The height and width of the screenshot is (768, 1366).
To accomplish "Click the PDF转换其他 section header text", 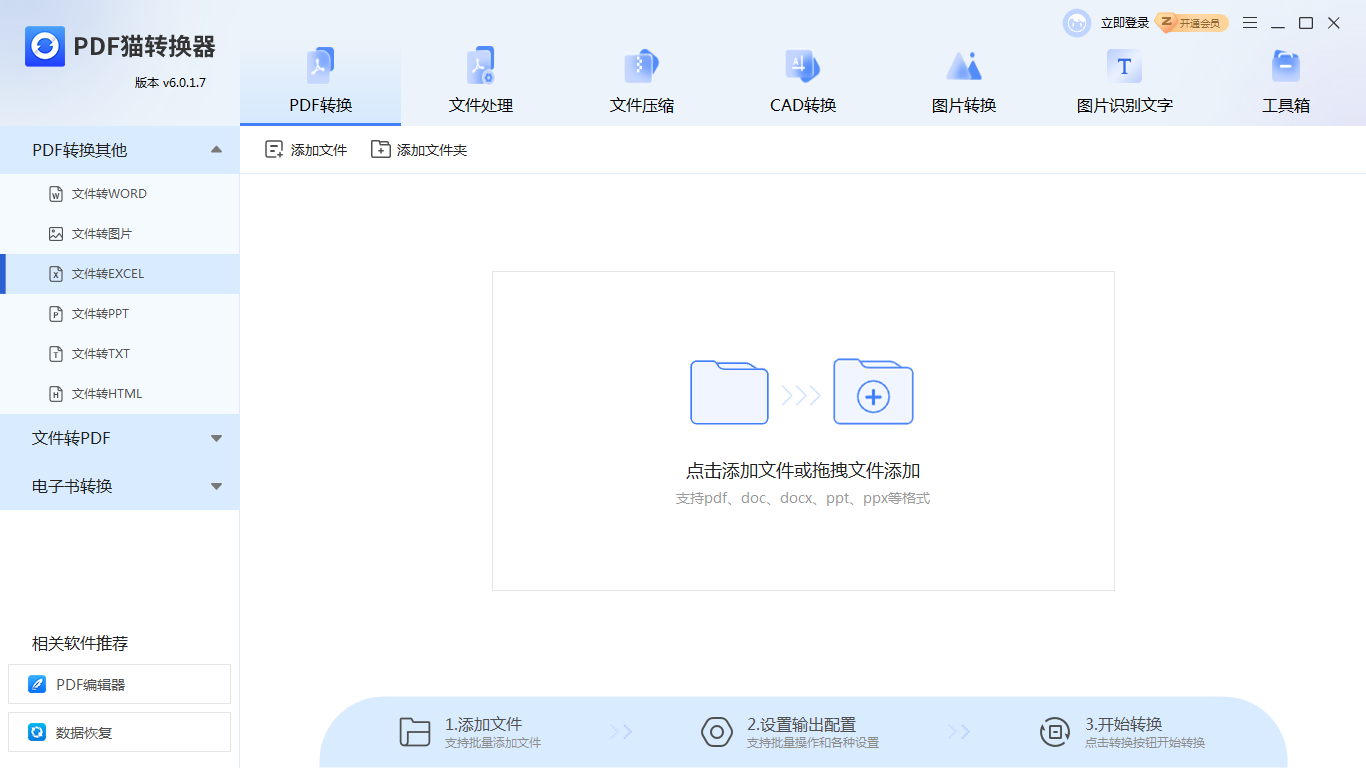I will point(80,150).
